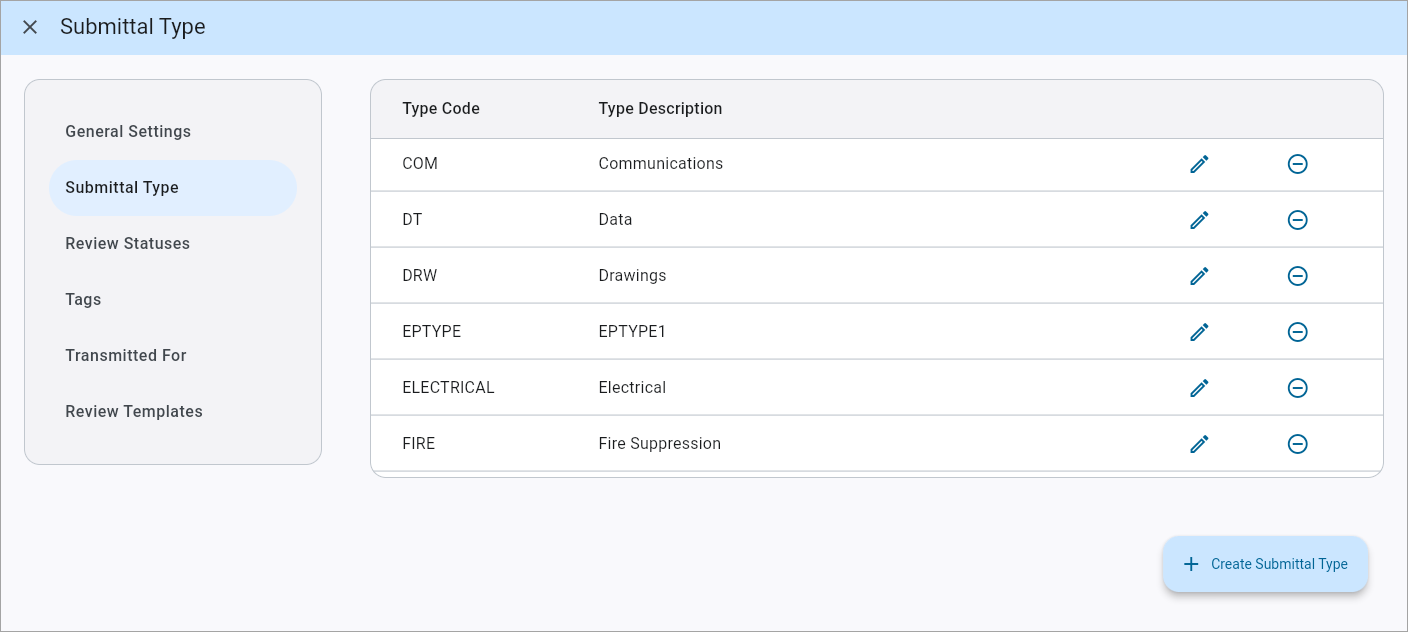The width and height of the screenshot is (1408, 632).
Task: Edit the DRW Drawings entry
Action: pyautogui.click(x=1199, y=275)
